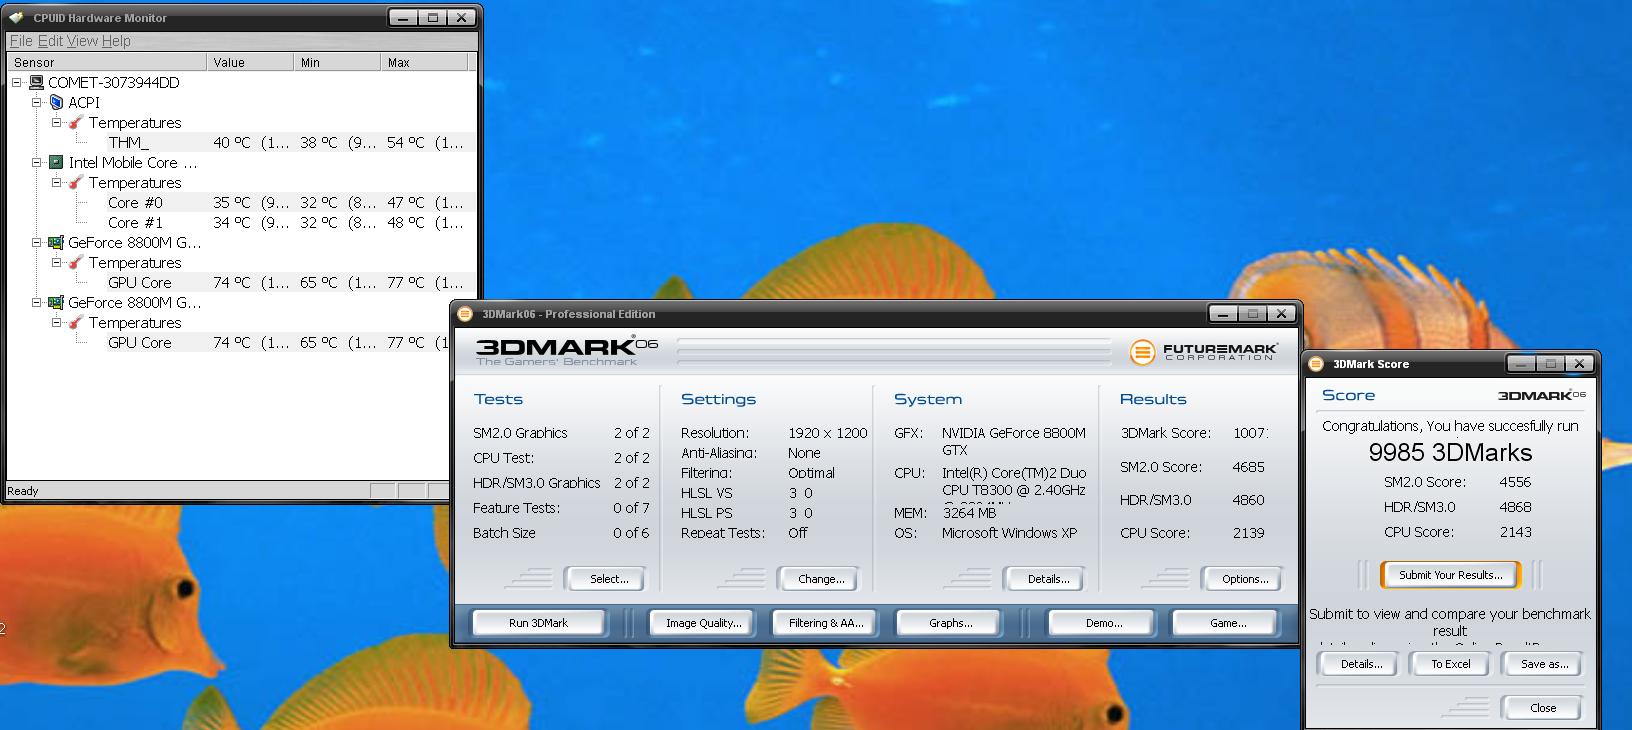The width and height of the screenshot is (1632, 730).
Task: Click thermometer icon under ACPI Temperatures
Action: coord(76,122)
